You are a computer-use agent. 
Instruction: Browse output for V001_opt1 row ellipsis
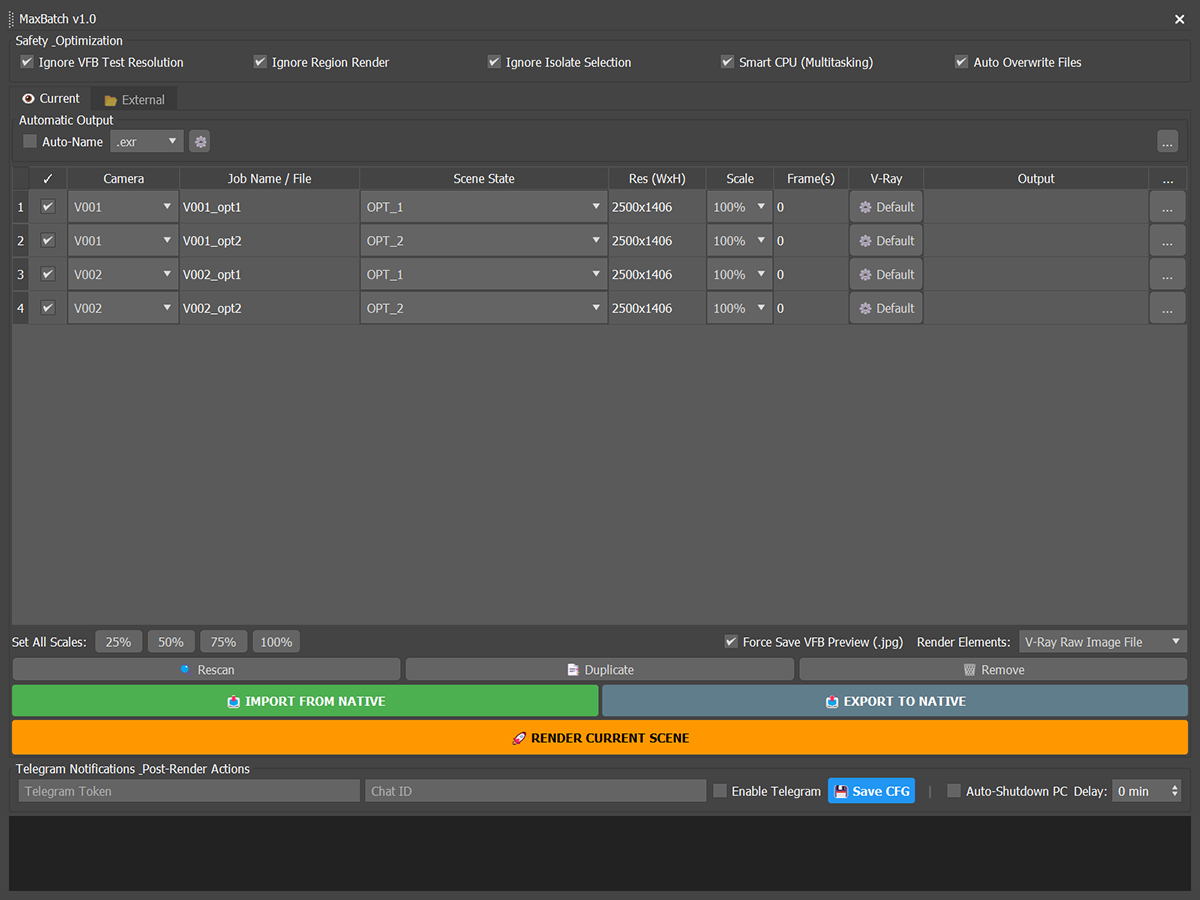(1167, 207)
